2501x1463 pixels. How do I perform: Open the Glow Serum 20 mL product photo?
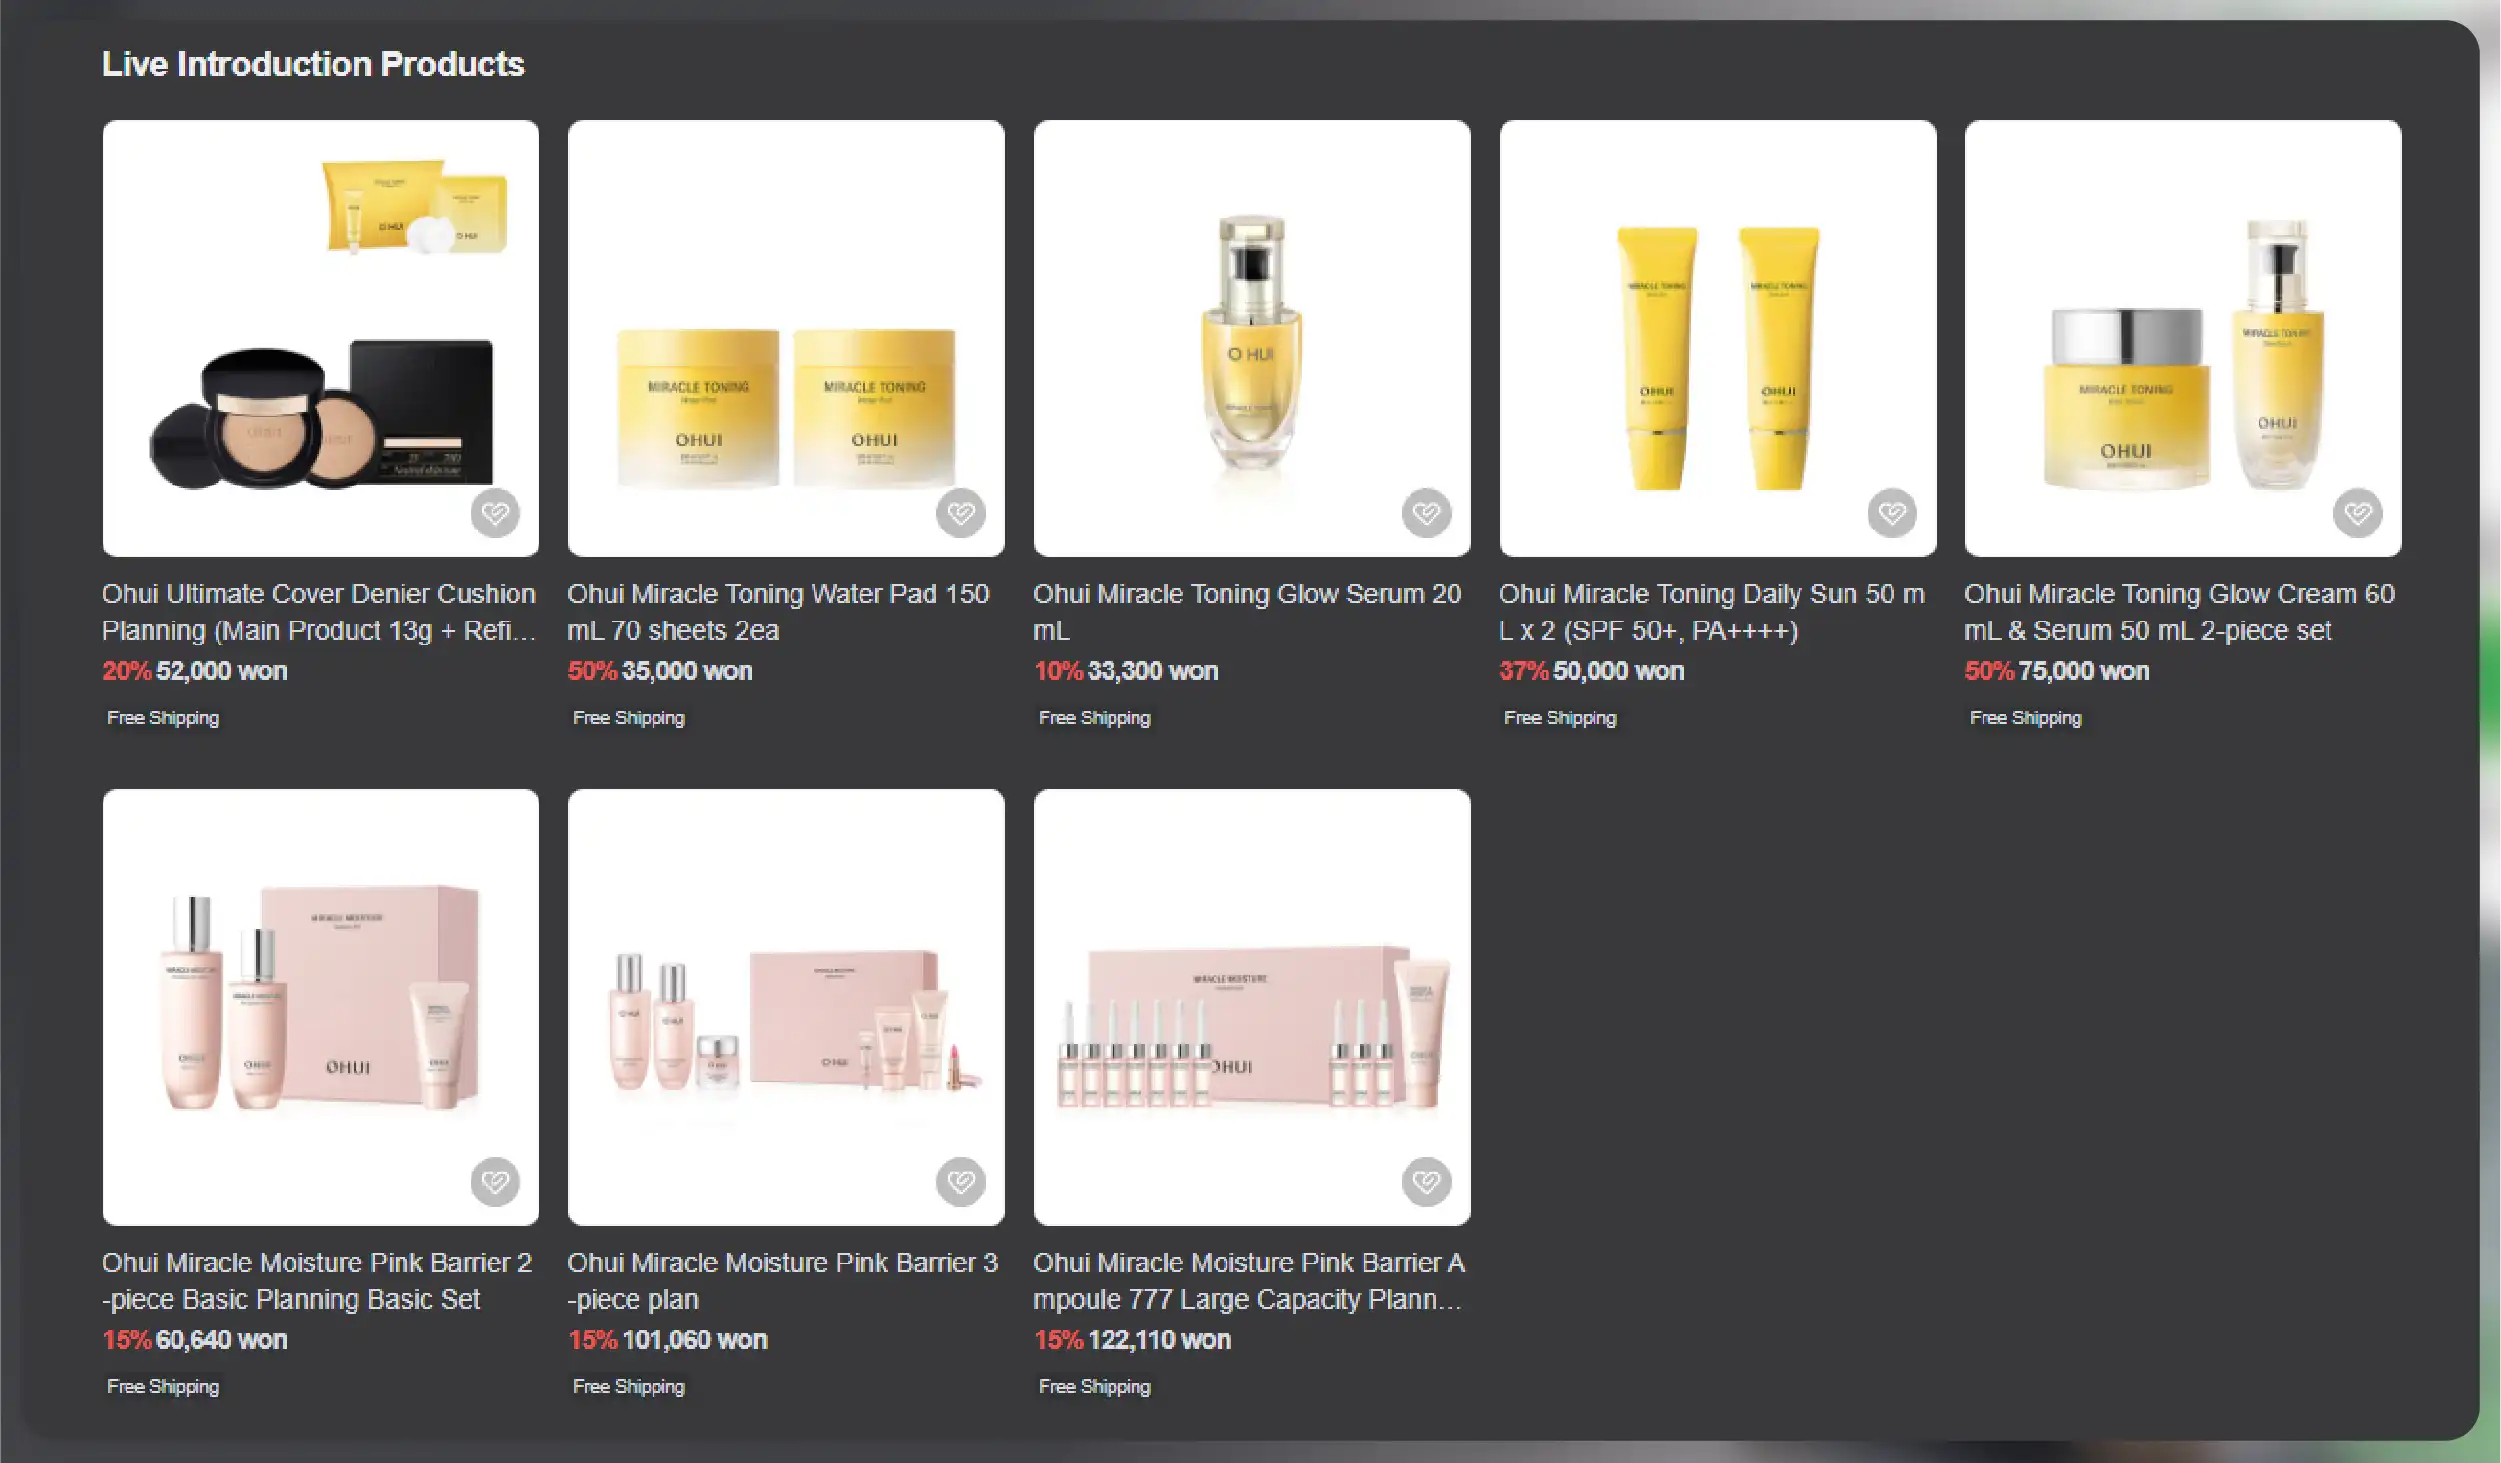(1252, 338)
